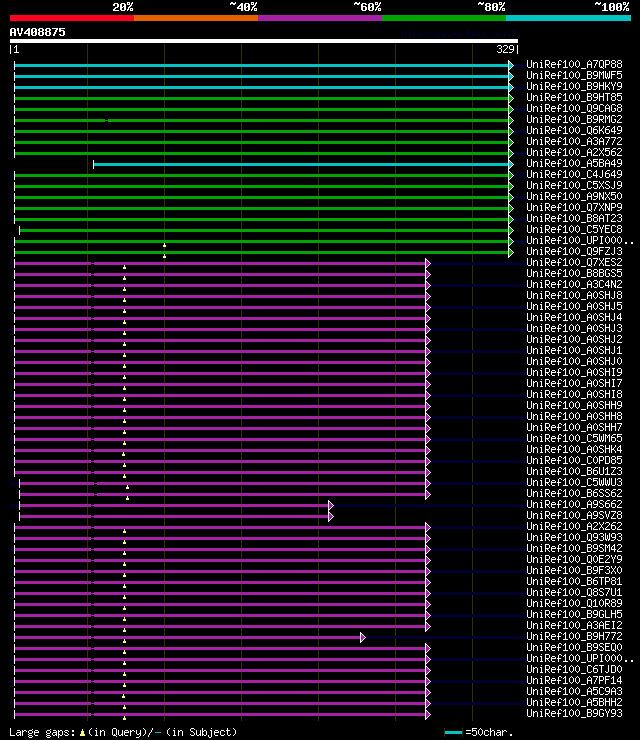Viewport: 640px width, 740px height.
Task: Select the UniRef100_C5YEC8 label
Action: coord(574,229)
